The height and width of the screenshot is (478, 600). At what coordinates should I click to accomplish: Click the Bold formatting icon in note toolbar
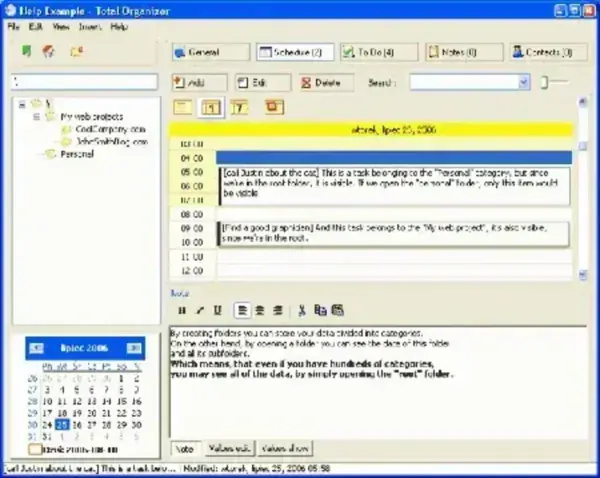pyautogui.click(x=182, y=311)
